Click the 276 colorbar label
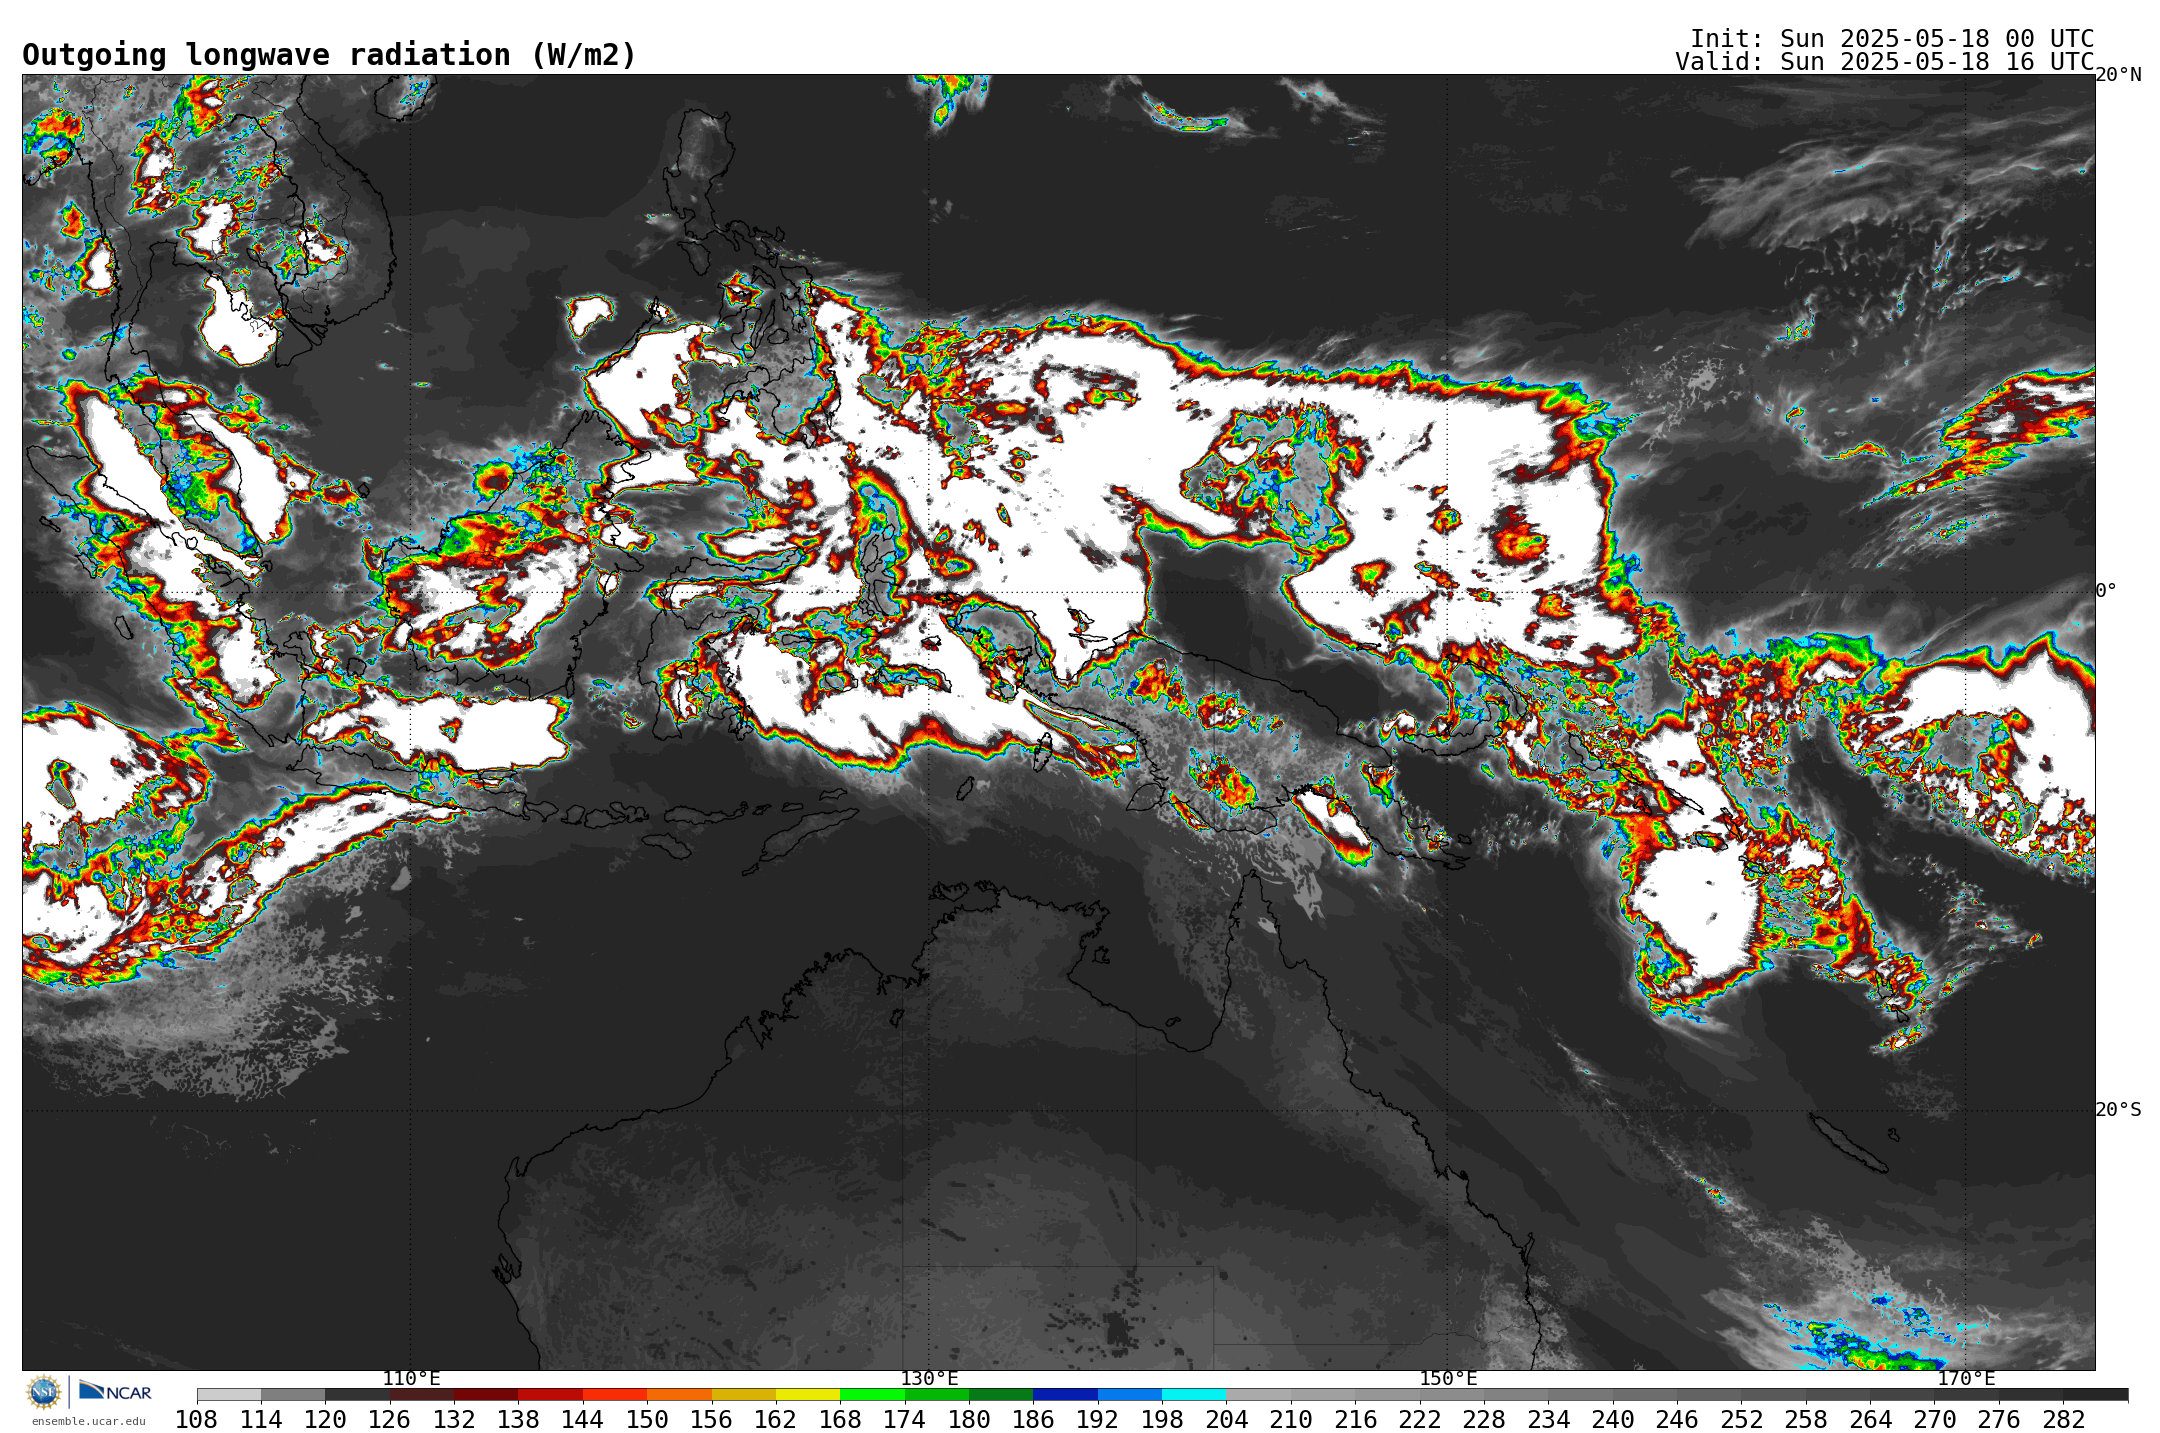This screenshot has width=2160, height=1433. [x=1999, y=1420]
